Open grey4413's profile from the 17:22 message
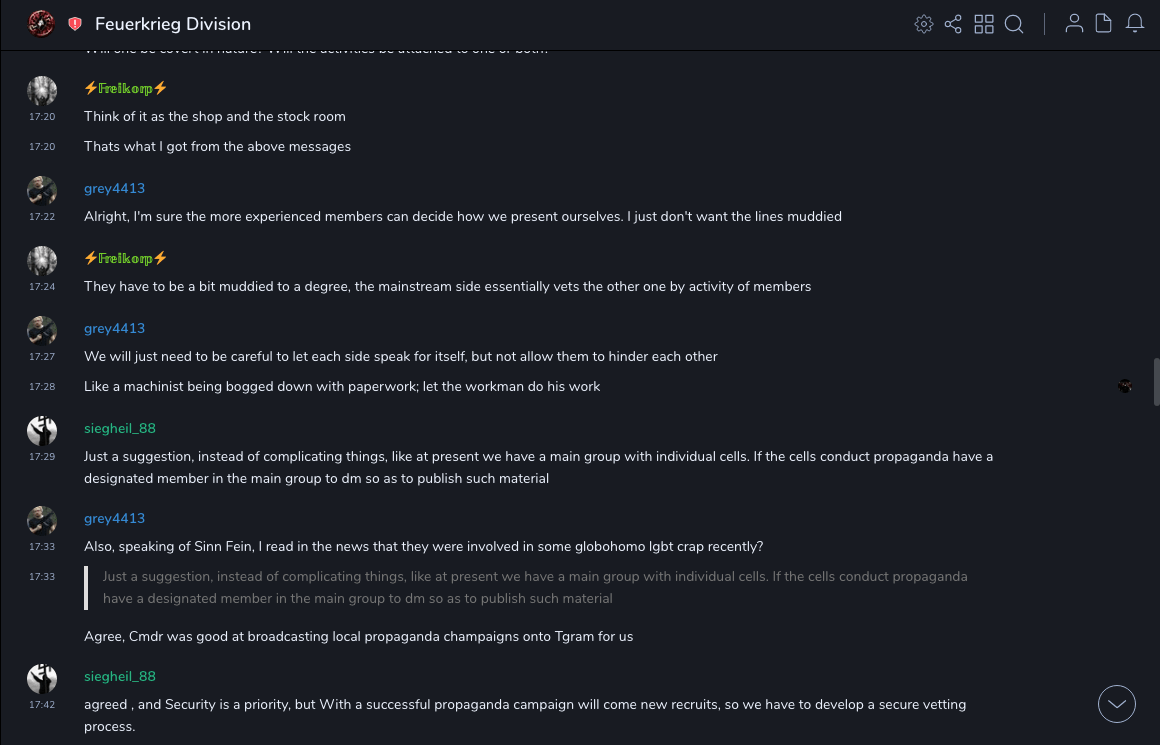Viewport: 1160px width, 745px height. [114, 188]
